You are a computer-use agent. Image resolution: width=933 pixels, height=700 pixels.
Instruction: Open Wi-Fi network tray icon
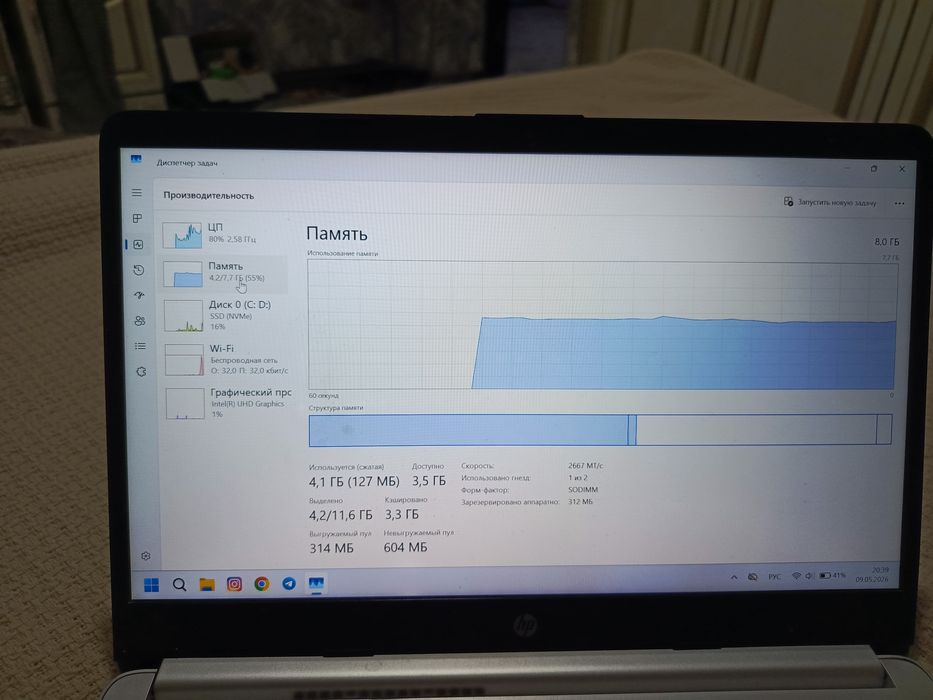coord(796,576)
